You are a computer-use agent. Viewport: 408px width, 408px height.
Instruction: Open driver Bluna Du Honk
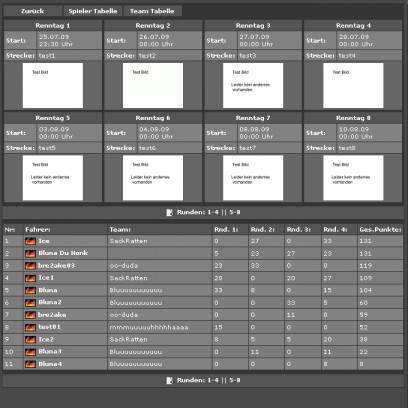click(63, 253)
